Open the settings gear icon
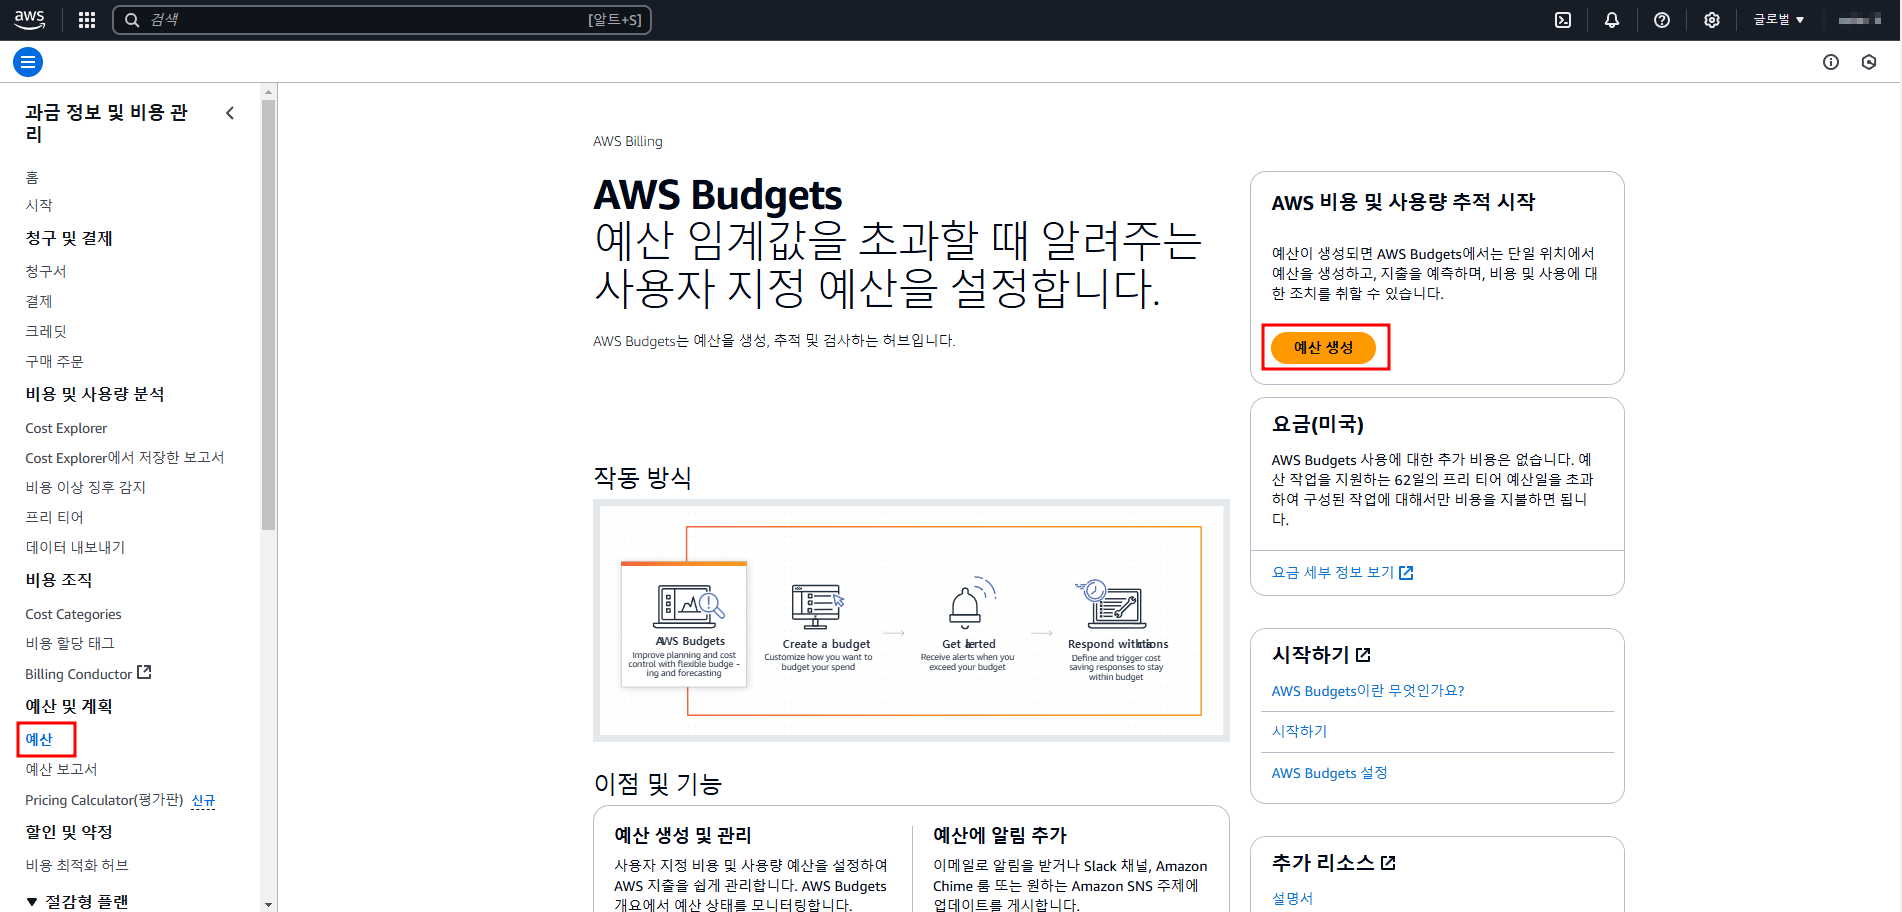Screen dimensions: 1902x912 click(x=1712, y=20)
